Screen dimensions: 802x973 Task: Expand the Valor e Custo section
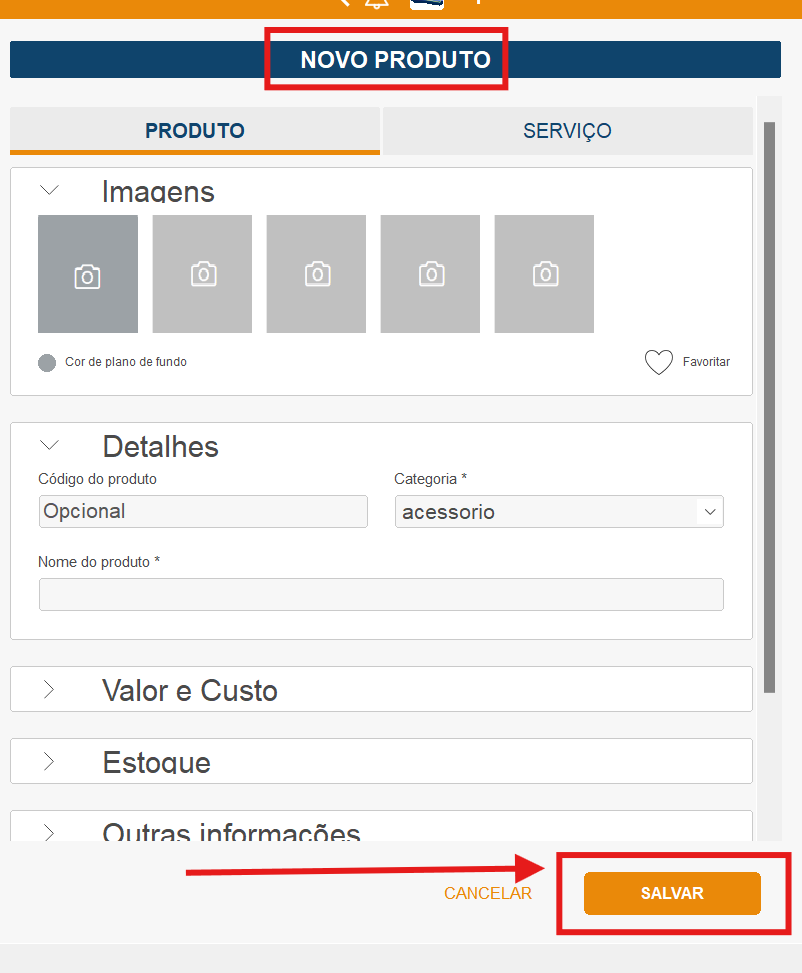[49, 689]
